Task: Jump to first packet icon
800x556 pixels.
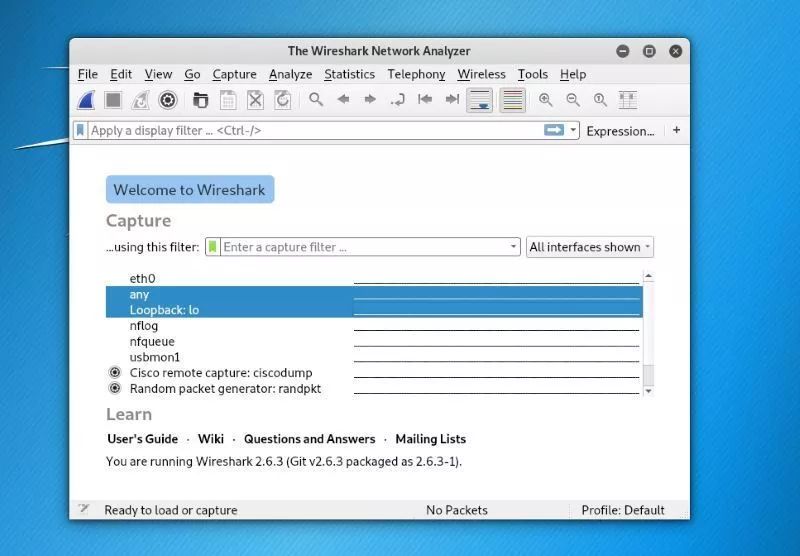Action: (x=424, y=99)
